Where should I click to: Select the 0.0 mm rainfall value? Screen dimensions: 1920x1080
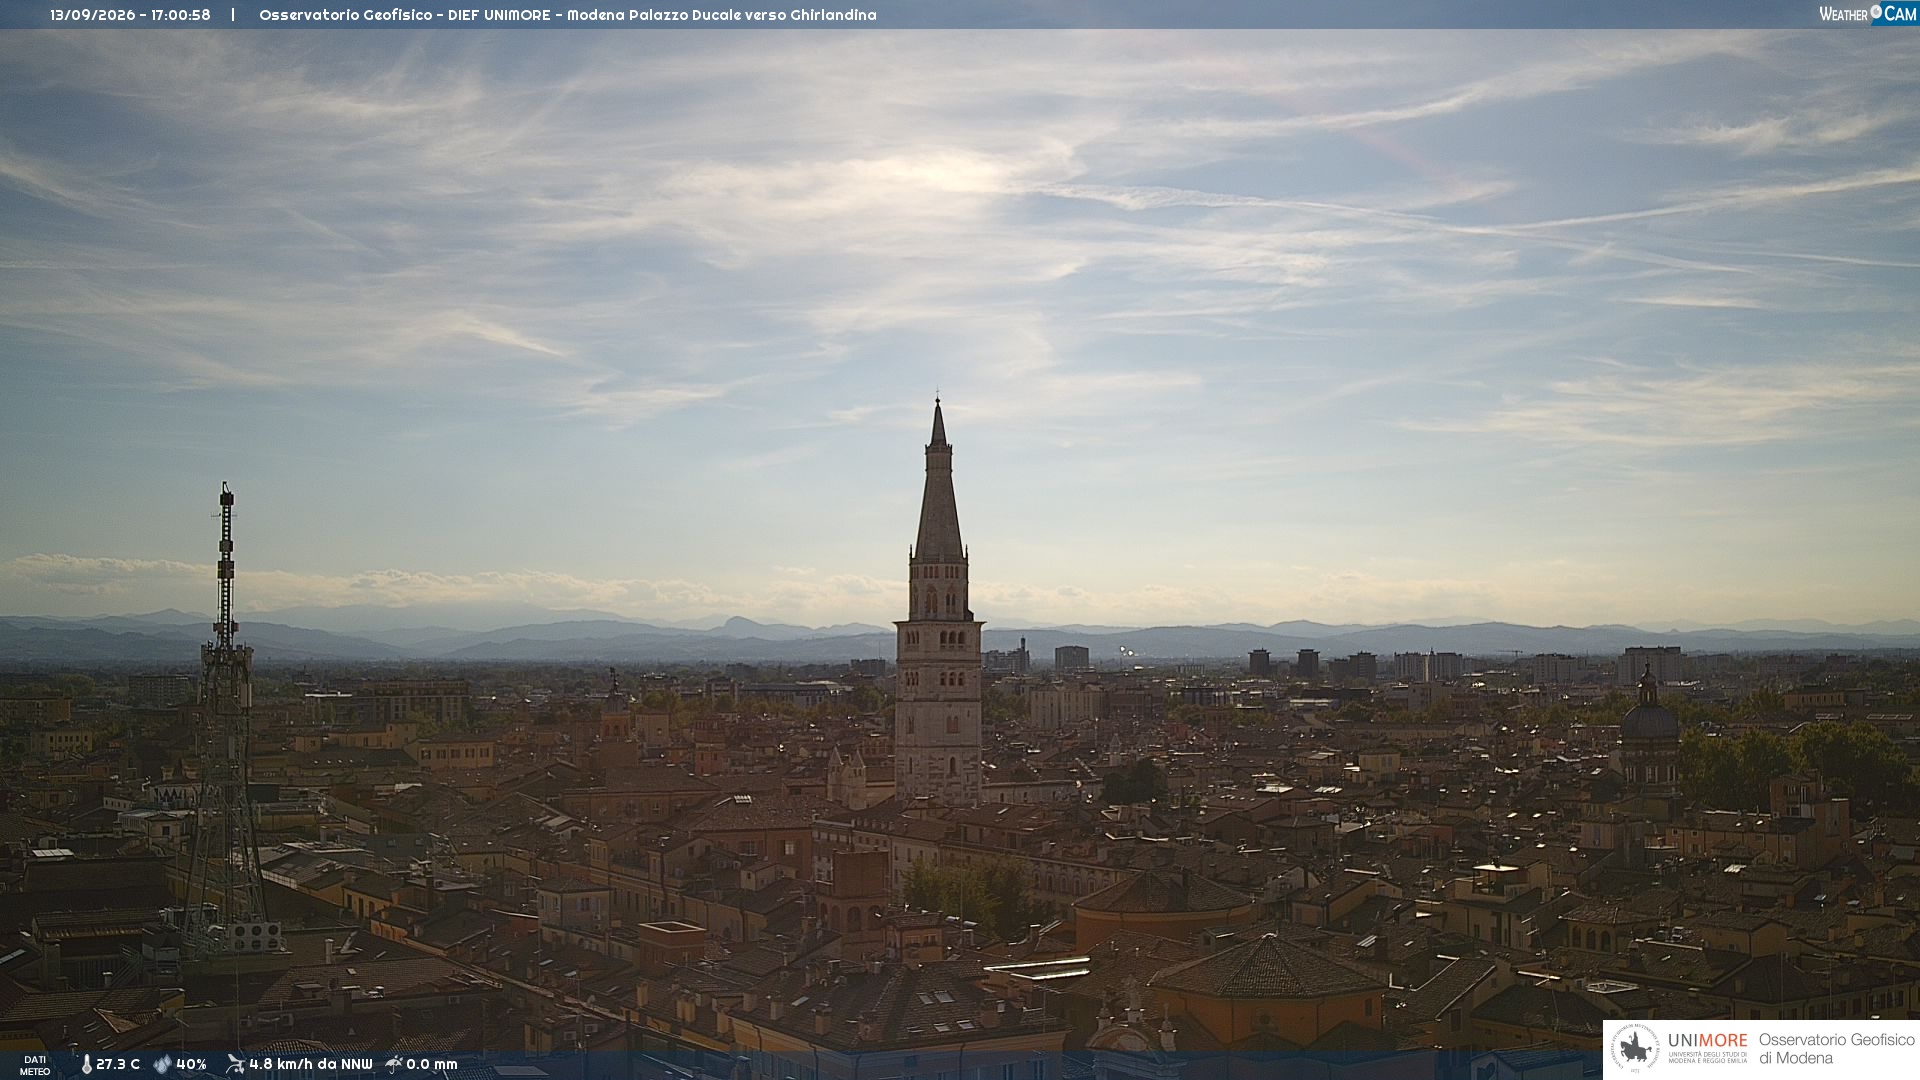pyautogui.click(x=432, y=1064)
